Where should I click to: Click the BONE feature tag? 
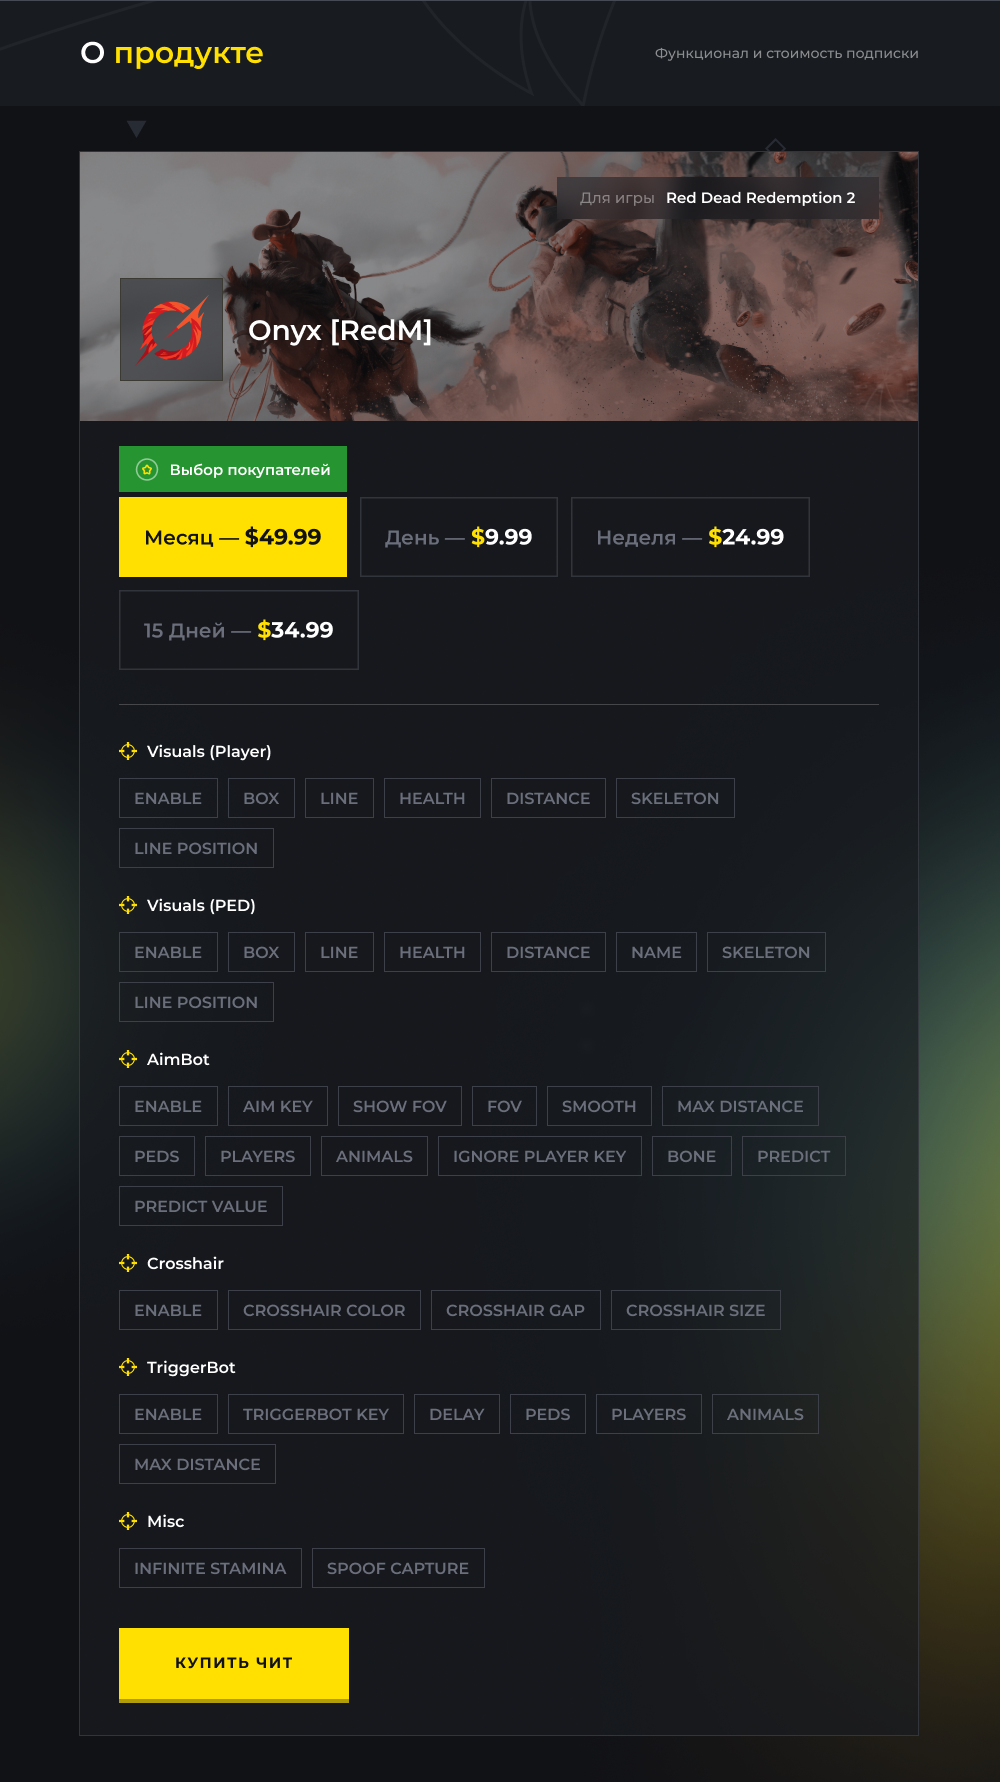click(x=692, y=1156)
